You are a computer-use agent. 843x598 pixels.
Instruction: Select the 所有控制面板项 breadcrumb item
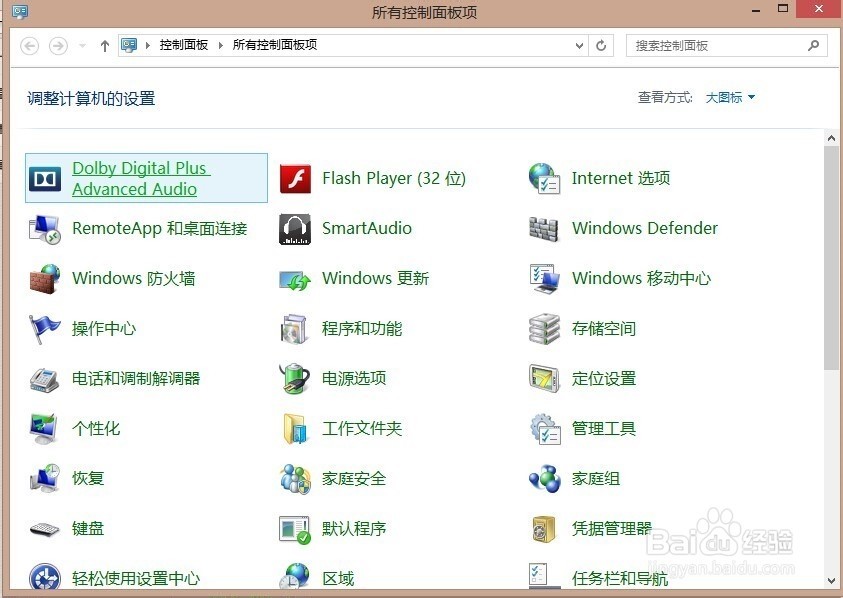tap(275, 45)
